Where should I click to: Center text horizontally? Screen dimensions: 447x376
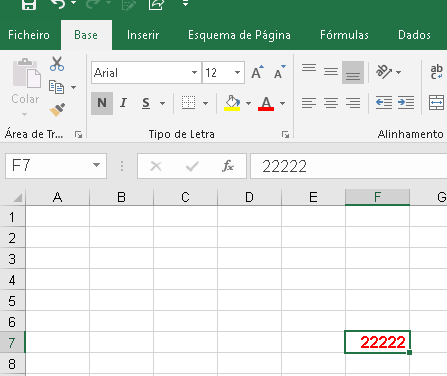coord(331,103)
